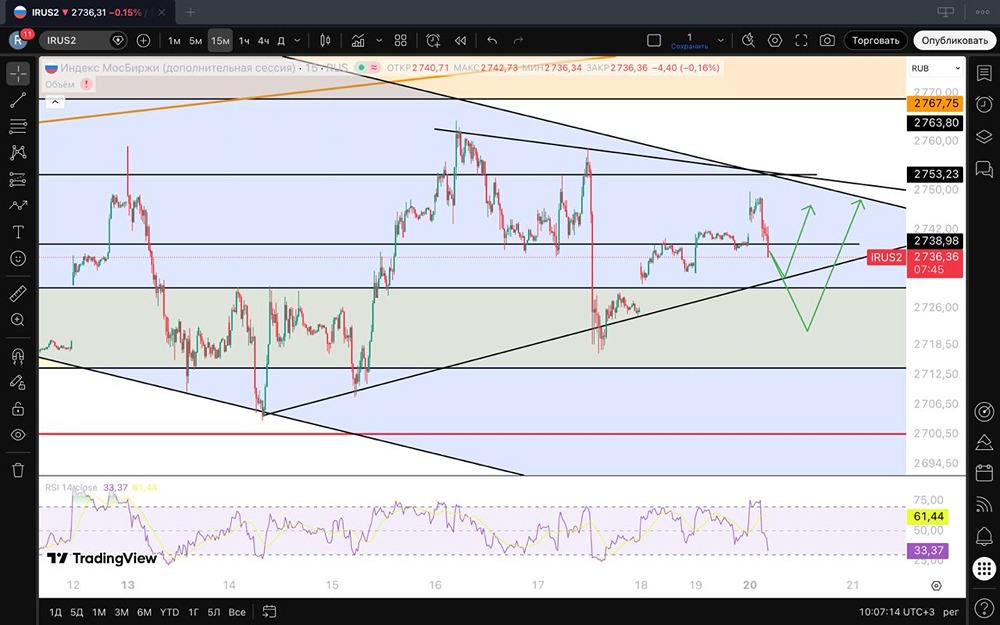Delete drawings with the trash icon
This screenshot has height=625, width=1000.
[18, 470]
